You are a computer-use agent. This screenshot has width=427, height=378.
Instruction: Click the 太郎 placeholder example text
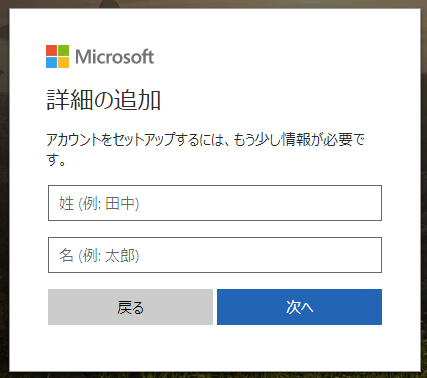[120, 255]
